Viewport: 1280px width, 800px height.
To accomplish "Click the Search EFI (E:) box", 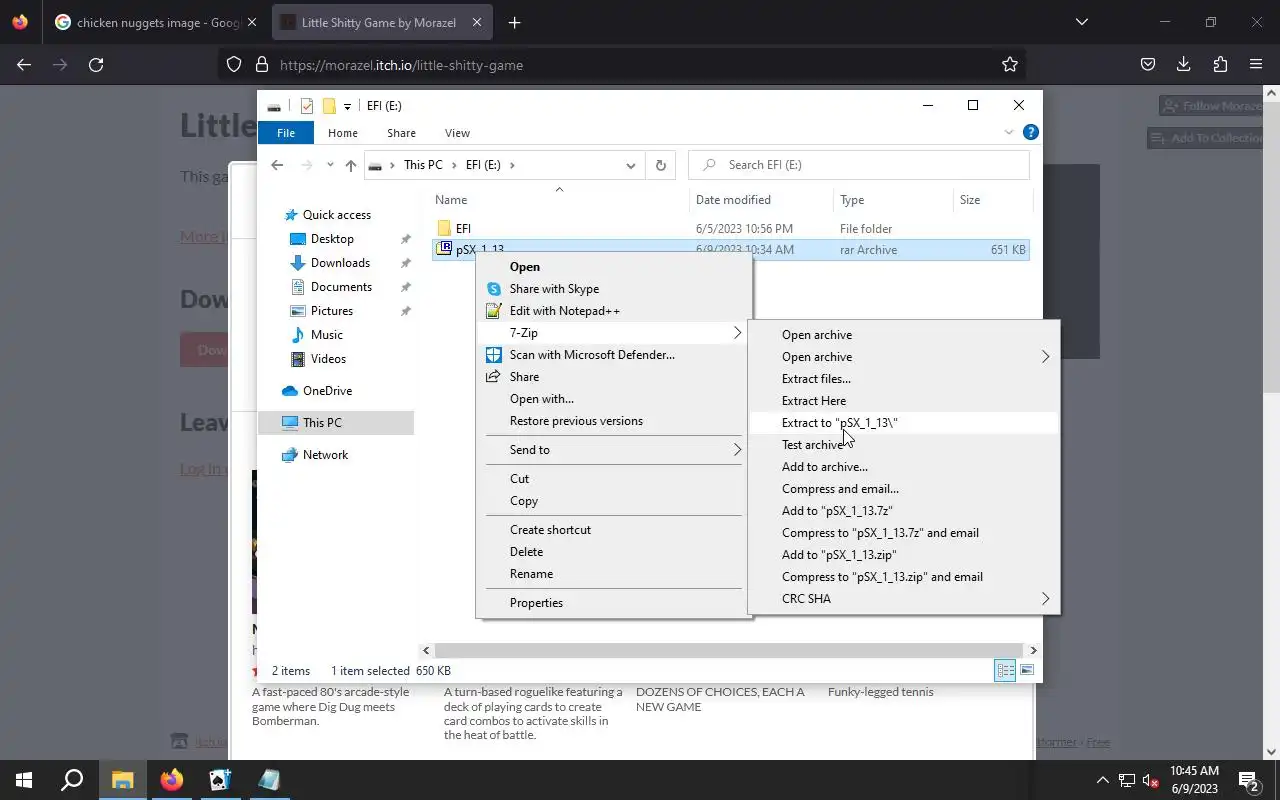I will point(859,165).
